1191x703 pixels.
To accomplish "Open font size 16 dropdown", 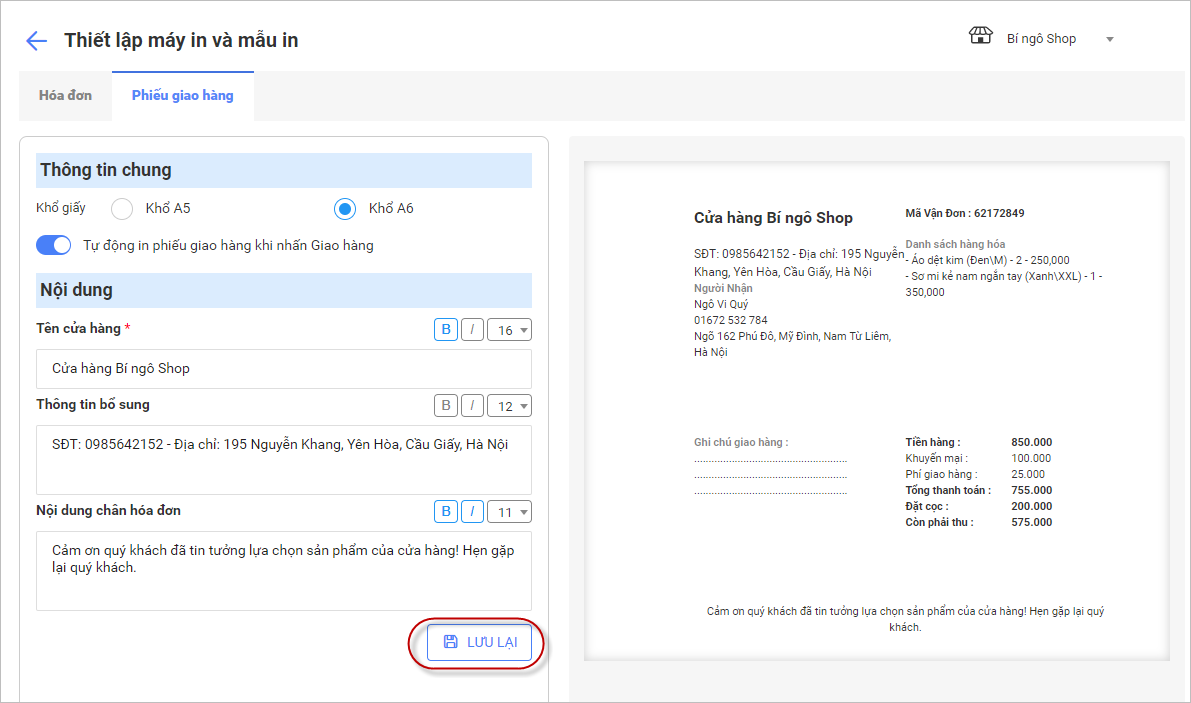I will coord(509,330).
